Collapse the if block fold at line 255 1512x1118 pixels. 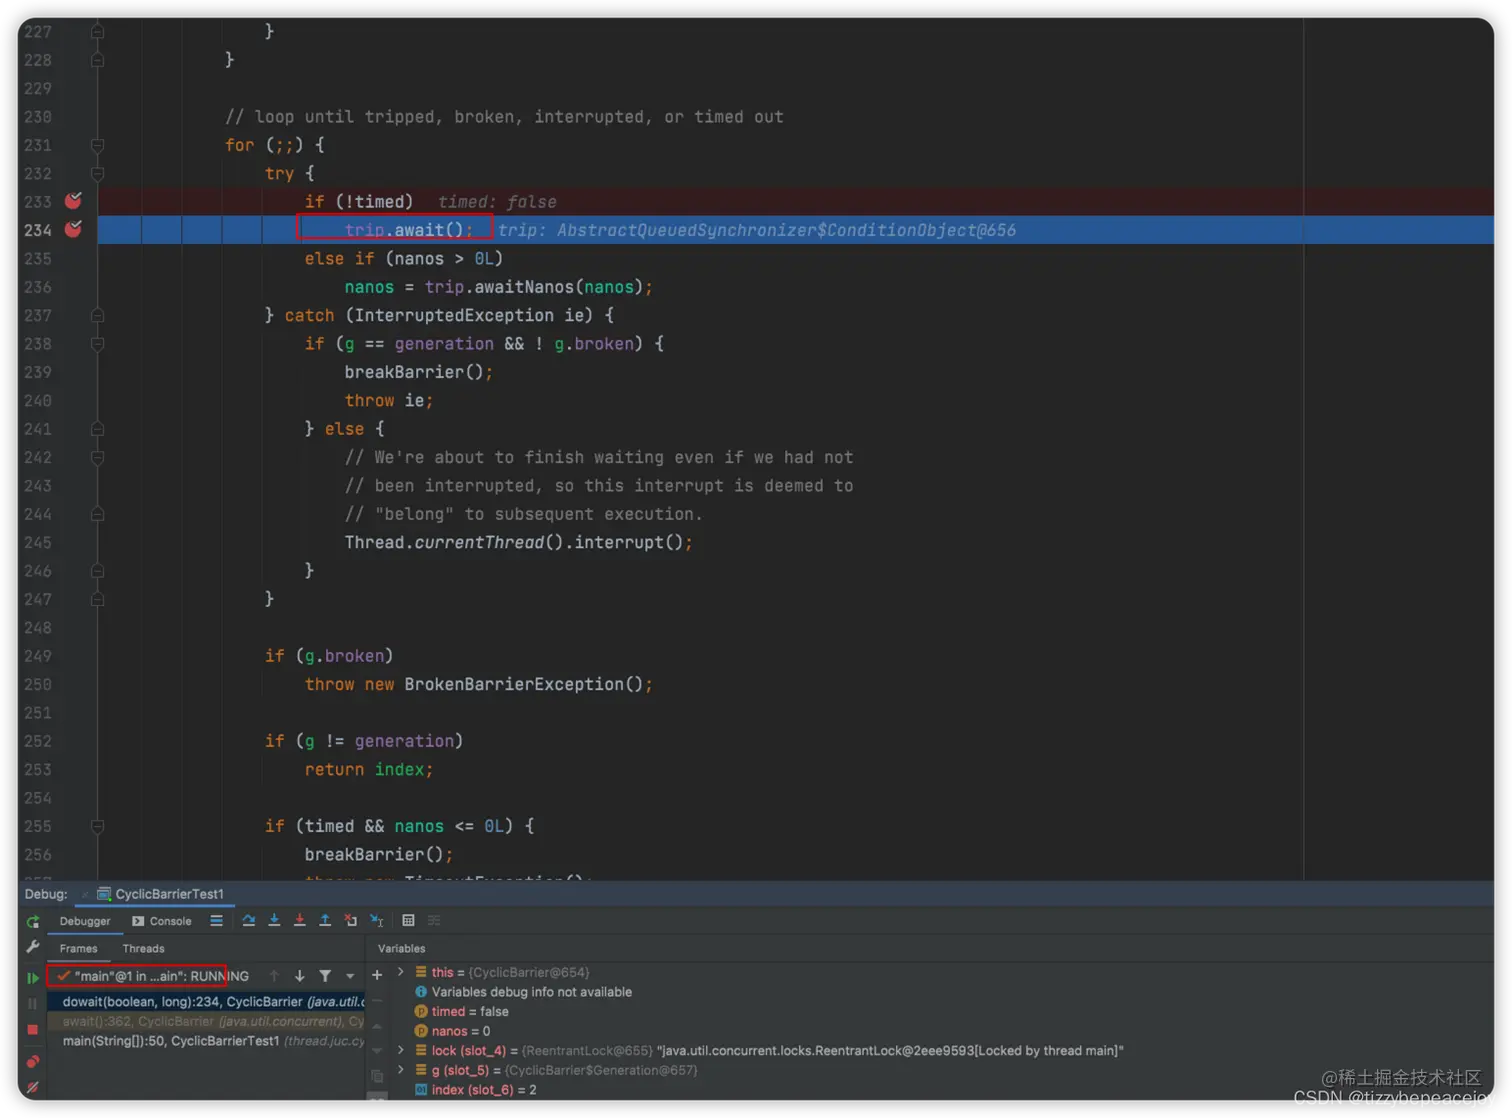point(97,826)
